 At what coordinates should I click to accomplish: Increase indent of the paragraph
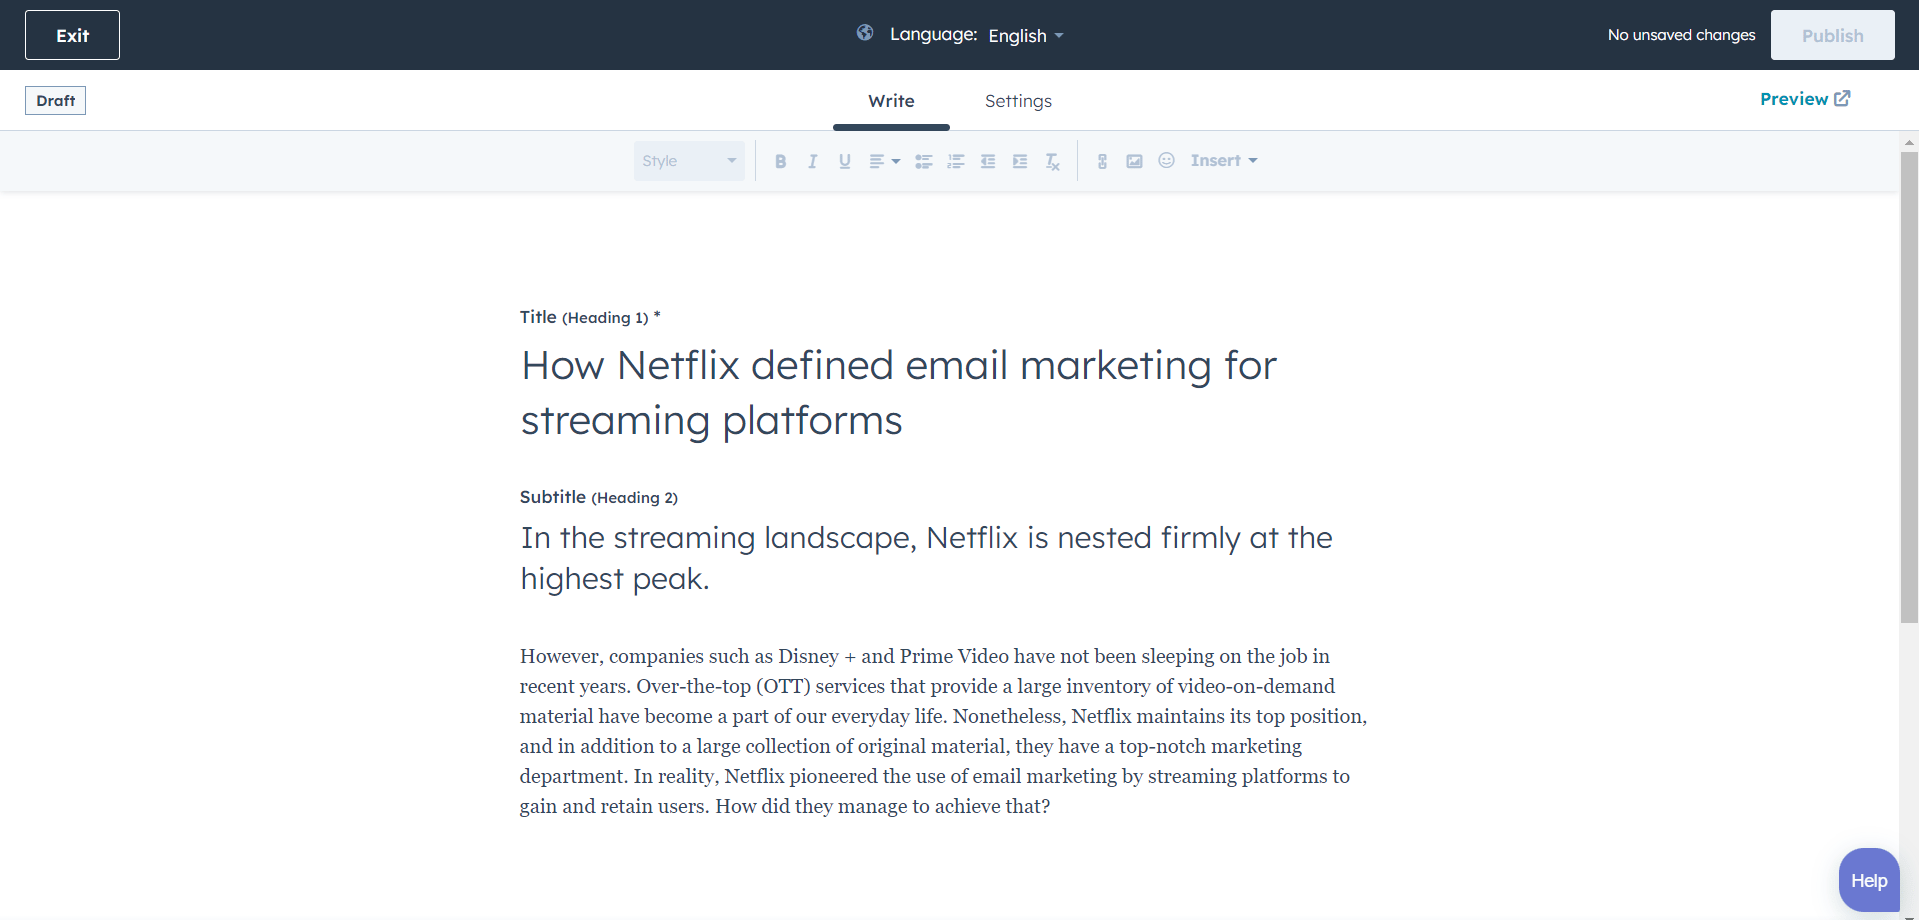1020,161
